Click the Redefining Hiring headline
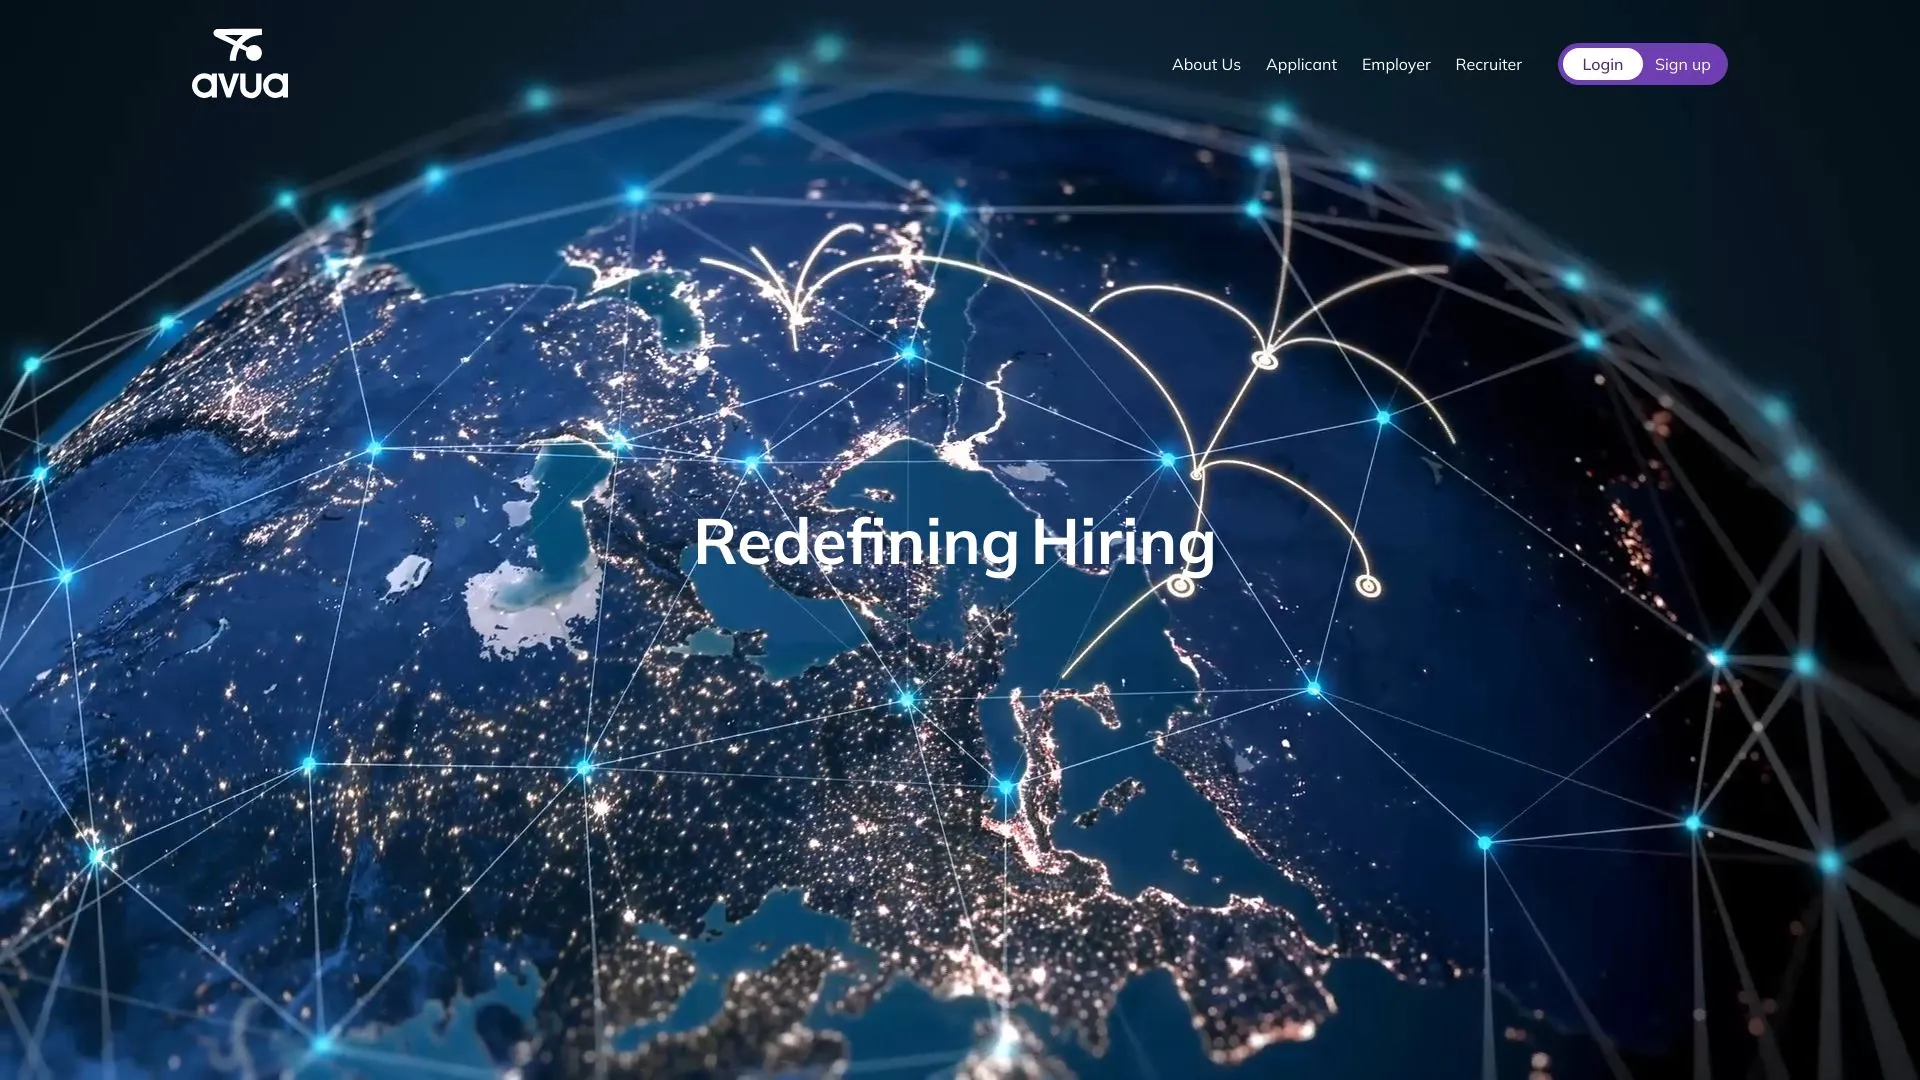This screenshot has width=1920, height=1080. (x=957, y=545)
